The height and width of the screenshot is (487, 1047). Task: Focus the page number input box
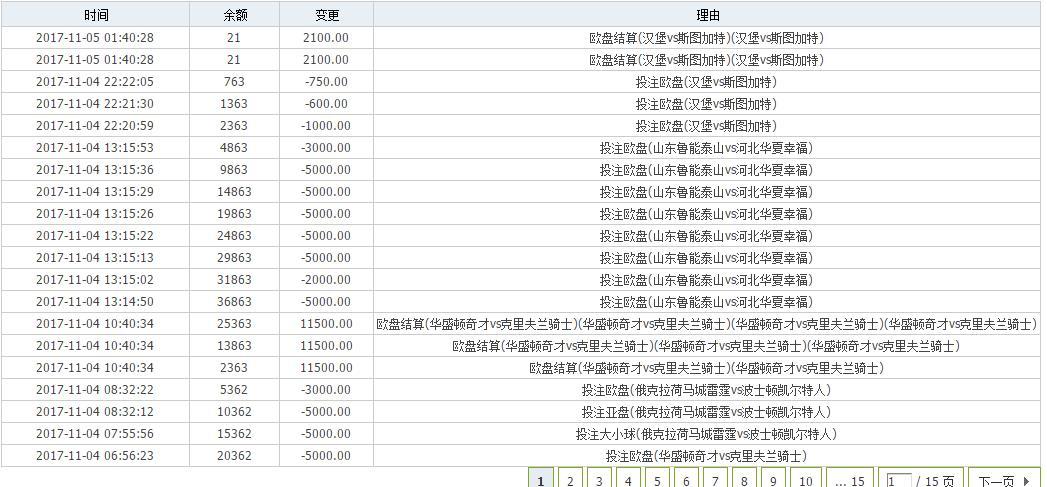(x=899, y=480)
